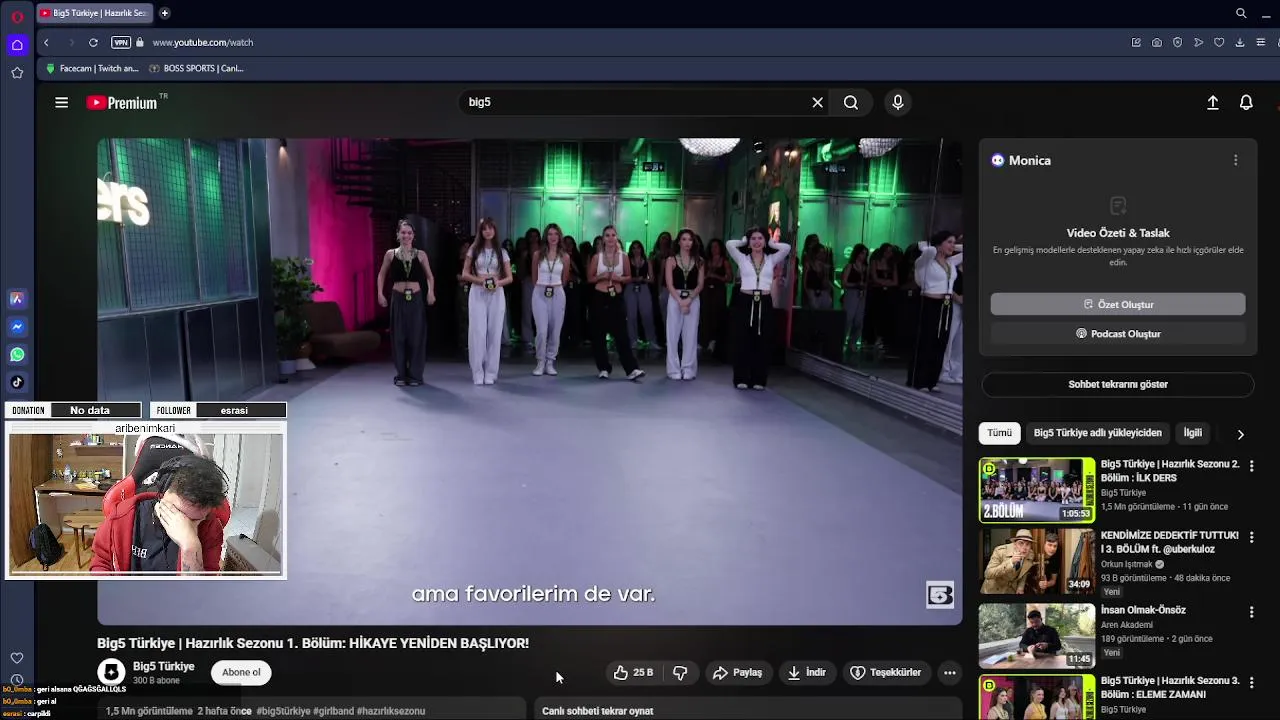Screen dimensions: 1280x720
Task: Open ad blocker shield icon
Action: pos(1177,42)
